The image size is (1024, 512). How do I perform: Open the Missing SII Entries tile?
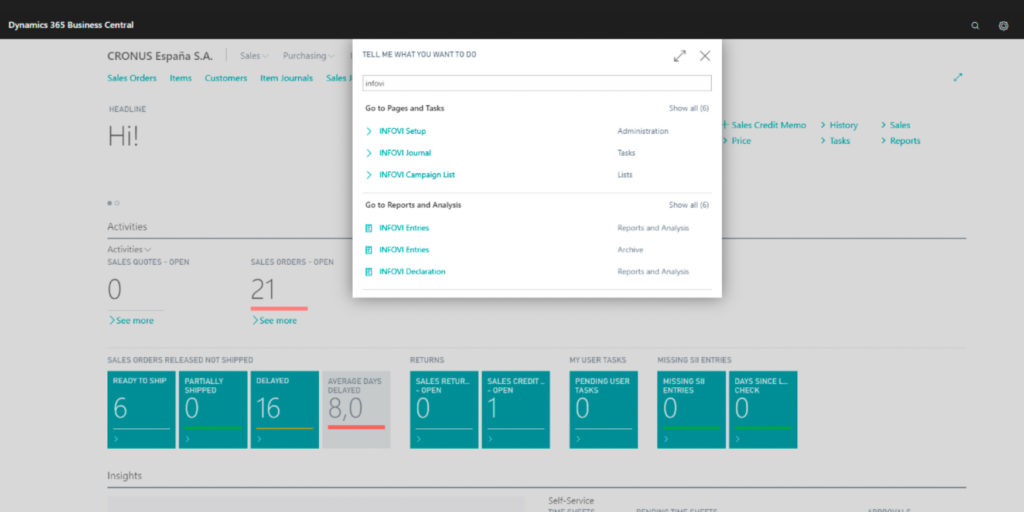click(691, 409)
